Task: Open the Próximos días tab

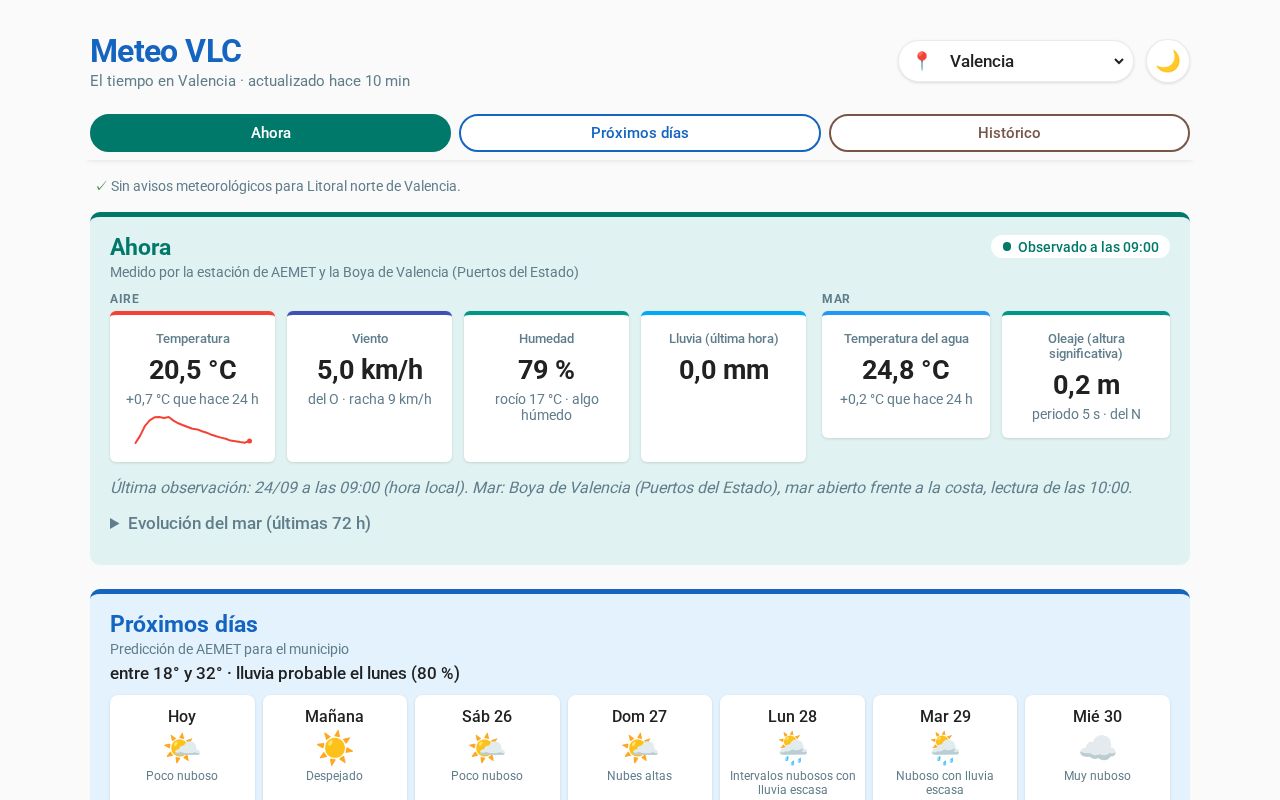Action: [640, 133]
